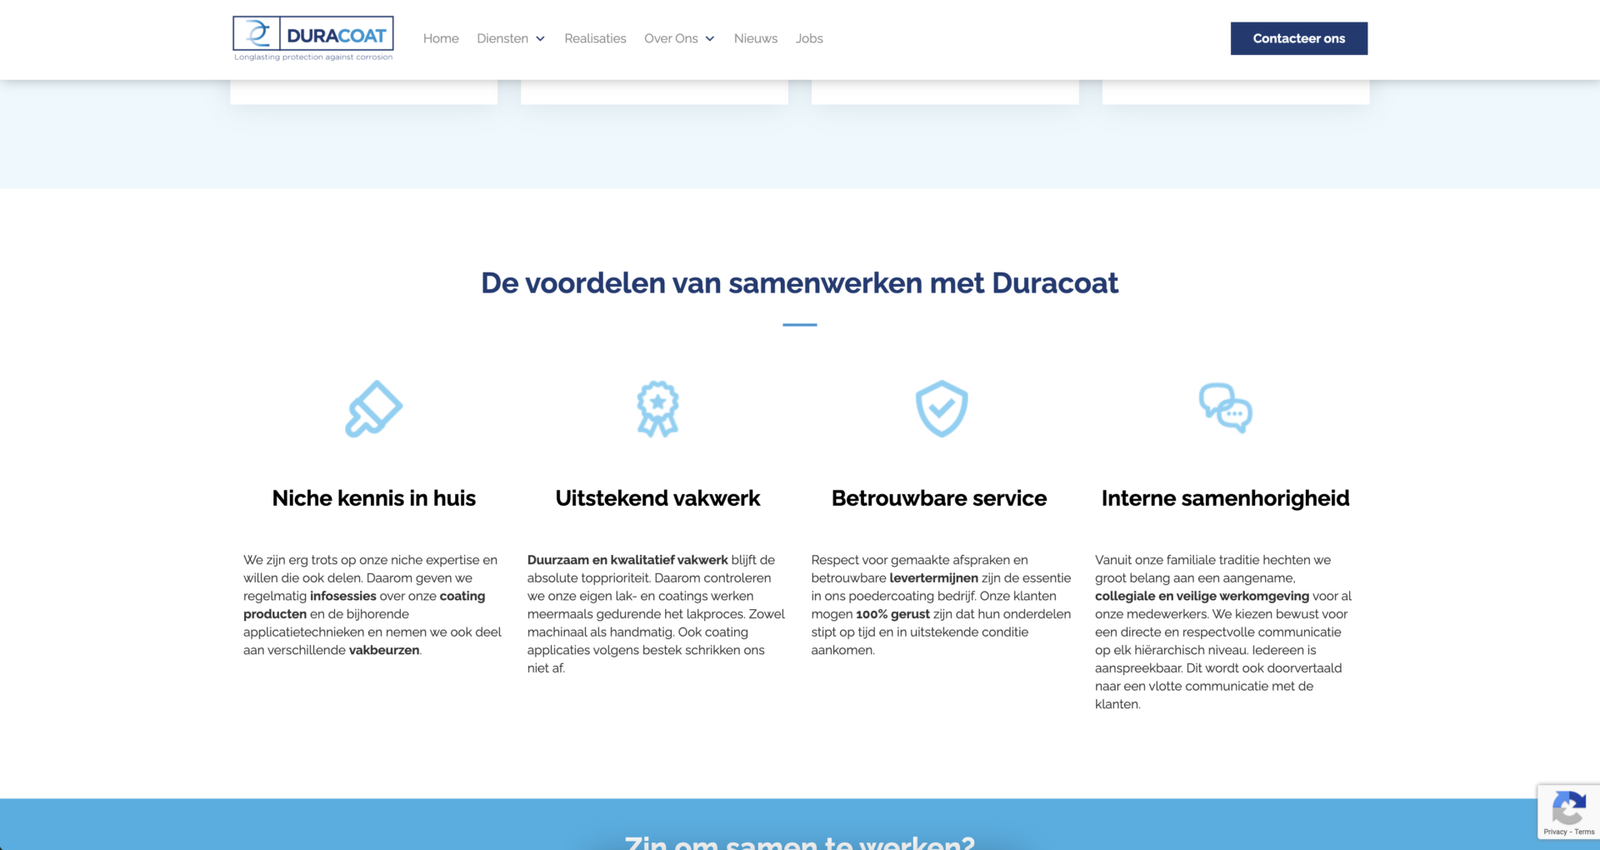Open the reCAPTCHA Privacy link
The image size is (1600, 850).
pyautogui.click(x=1555, y=832)
